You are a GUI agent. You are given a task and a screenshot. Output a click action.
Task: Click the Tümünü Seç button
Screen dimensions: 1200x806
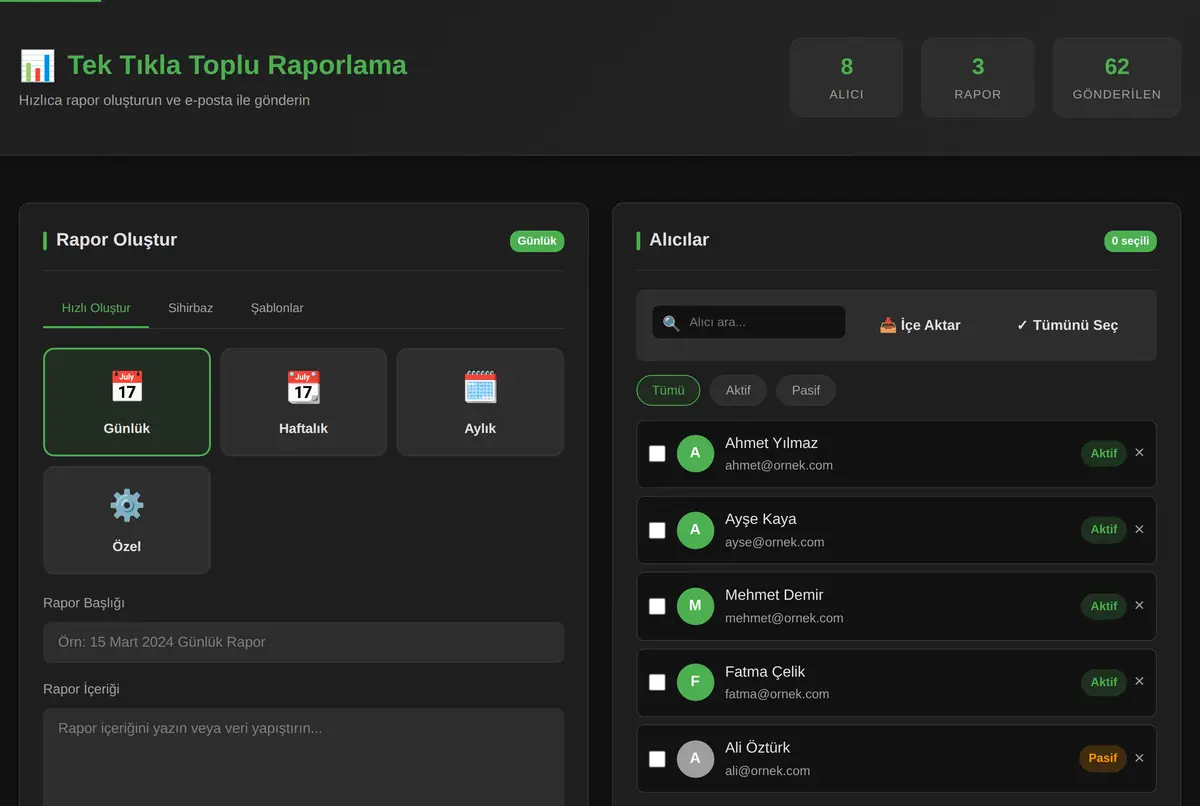(x=1067, y=325)
